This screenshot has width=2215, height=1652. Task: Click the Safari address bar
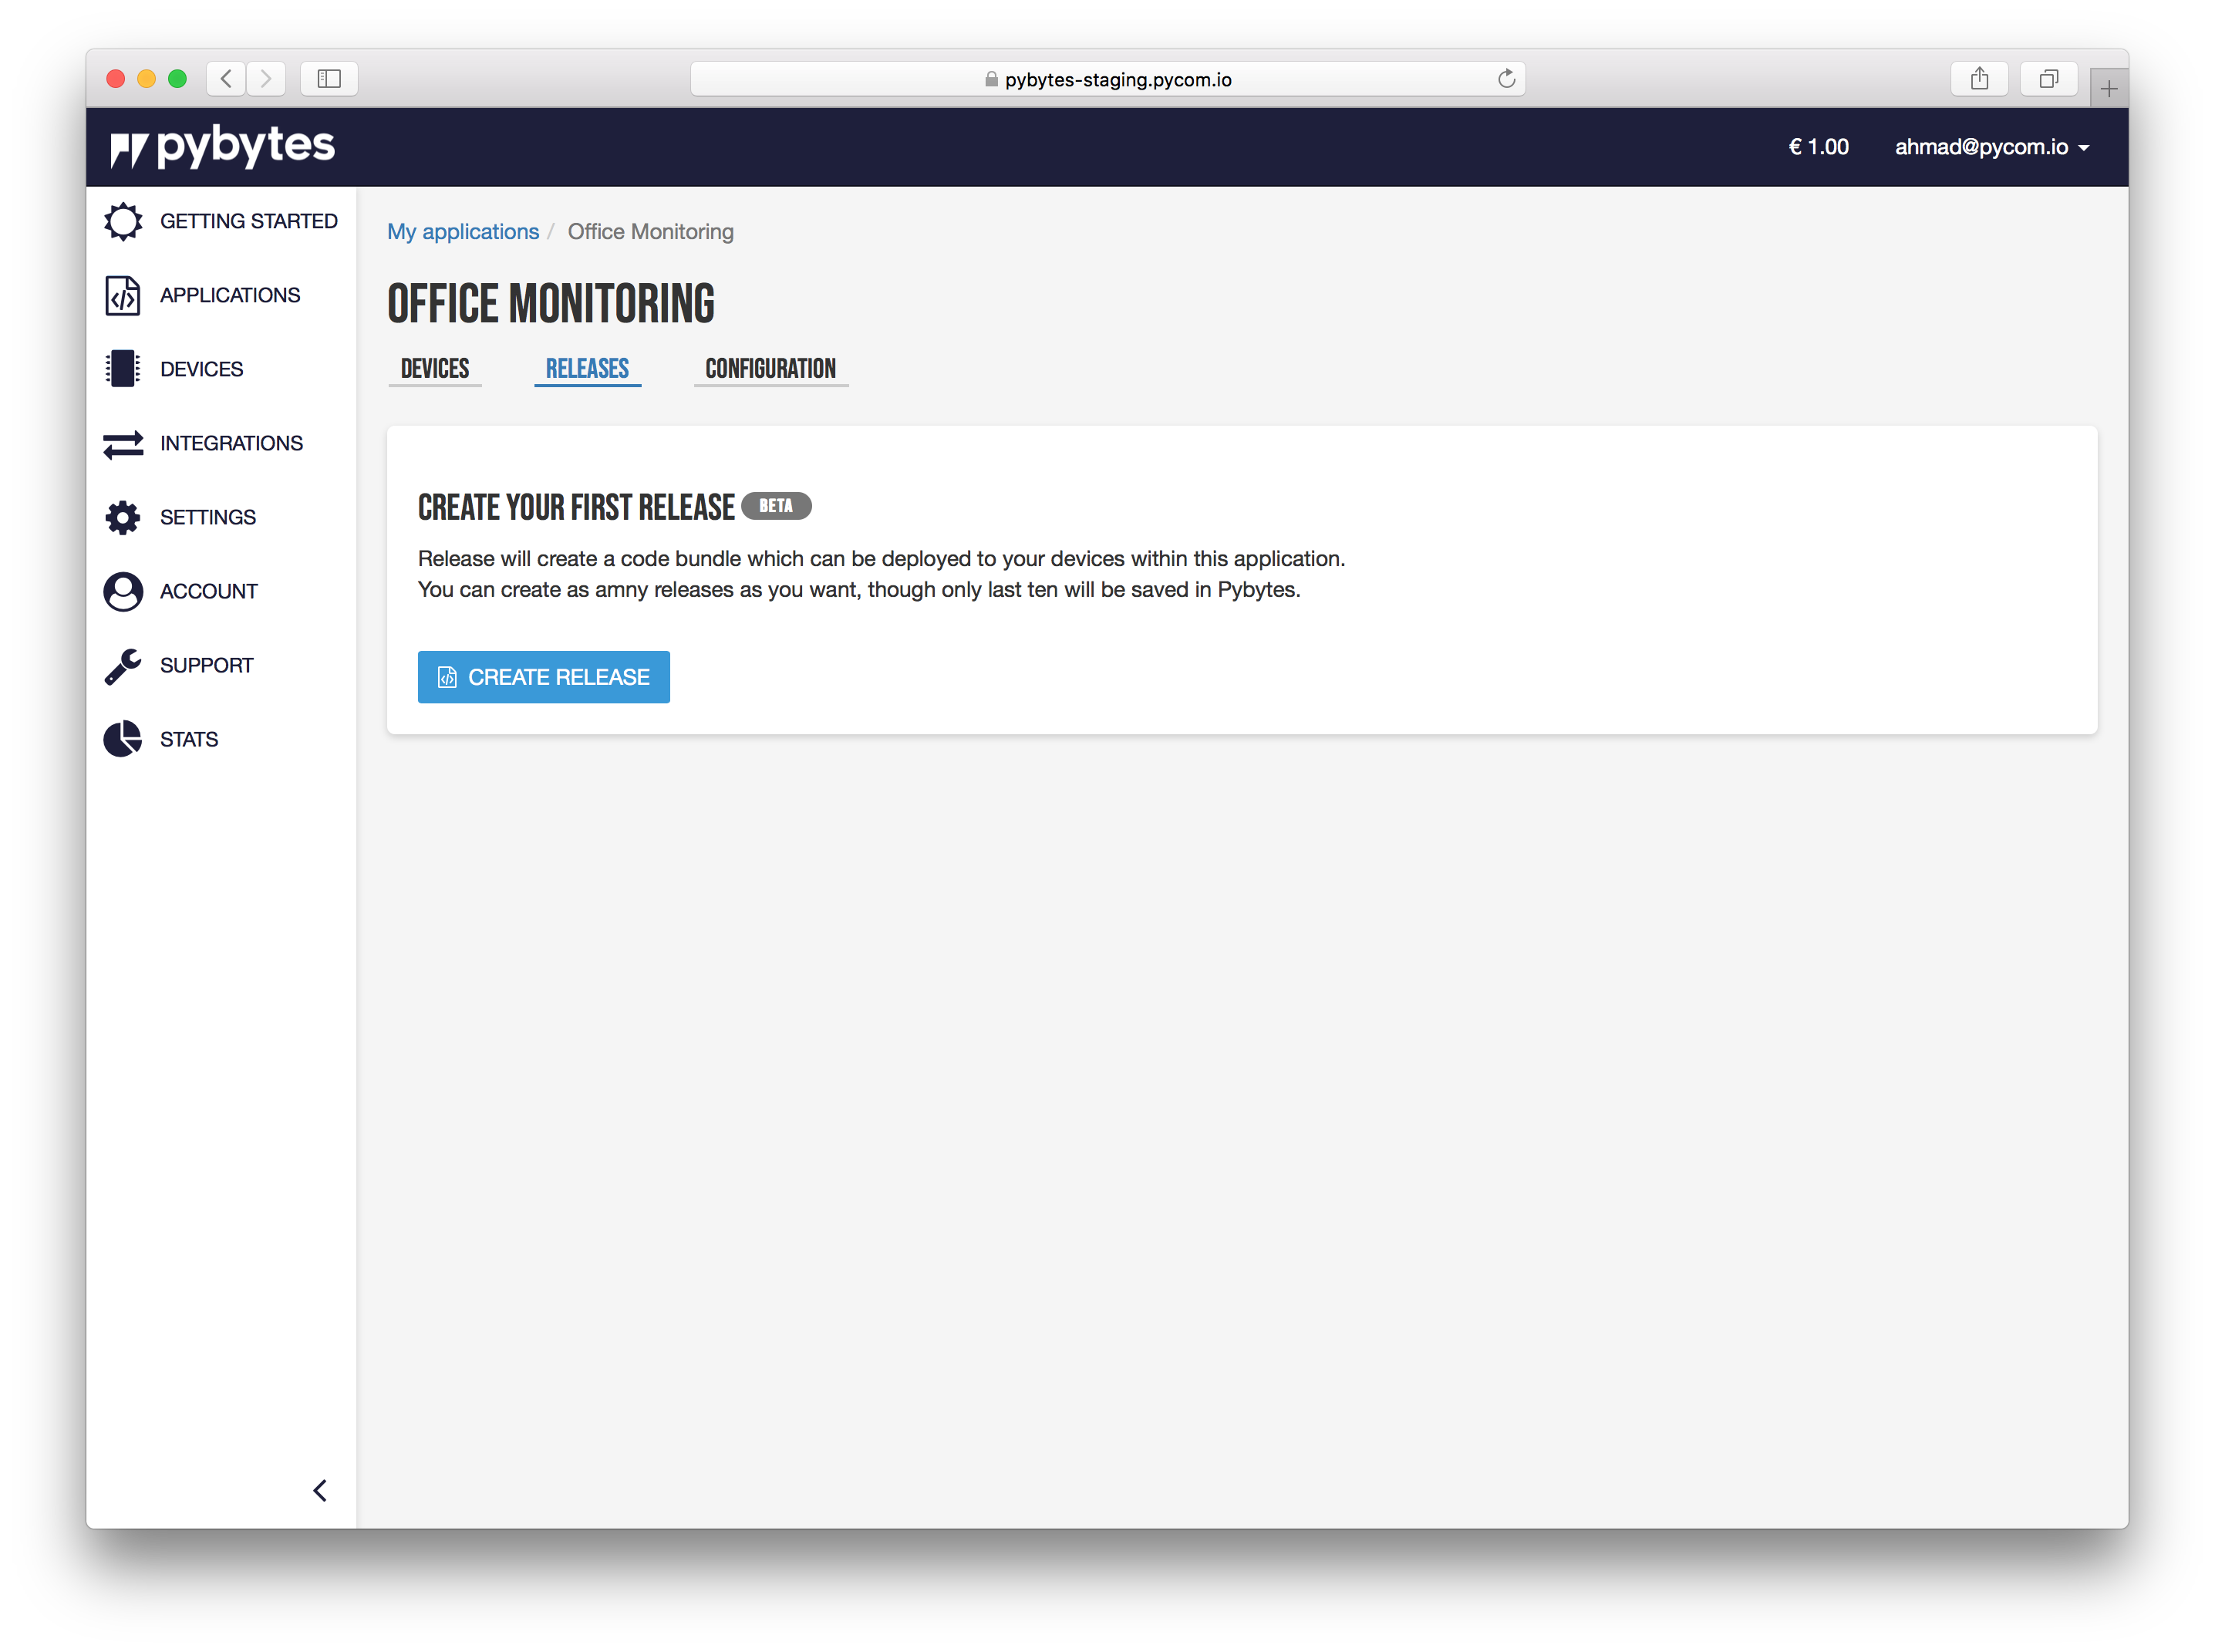[1107, 79]
